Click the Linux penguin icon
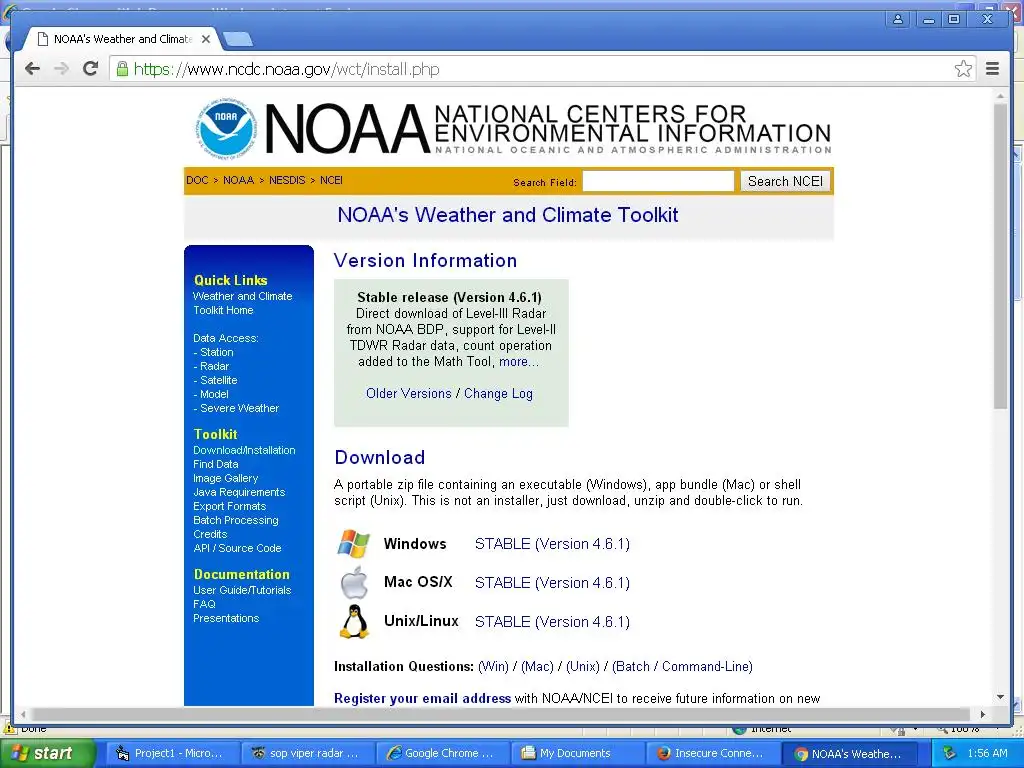Screen dimensions: 1024x768 pos(354,621)
